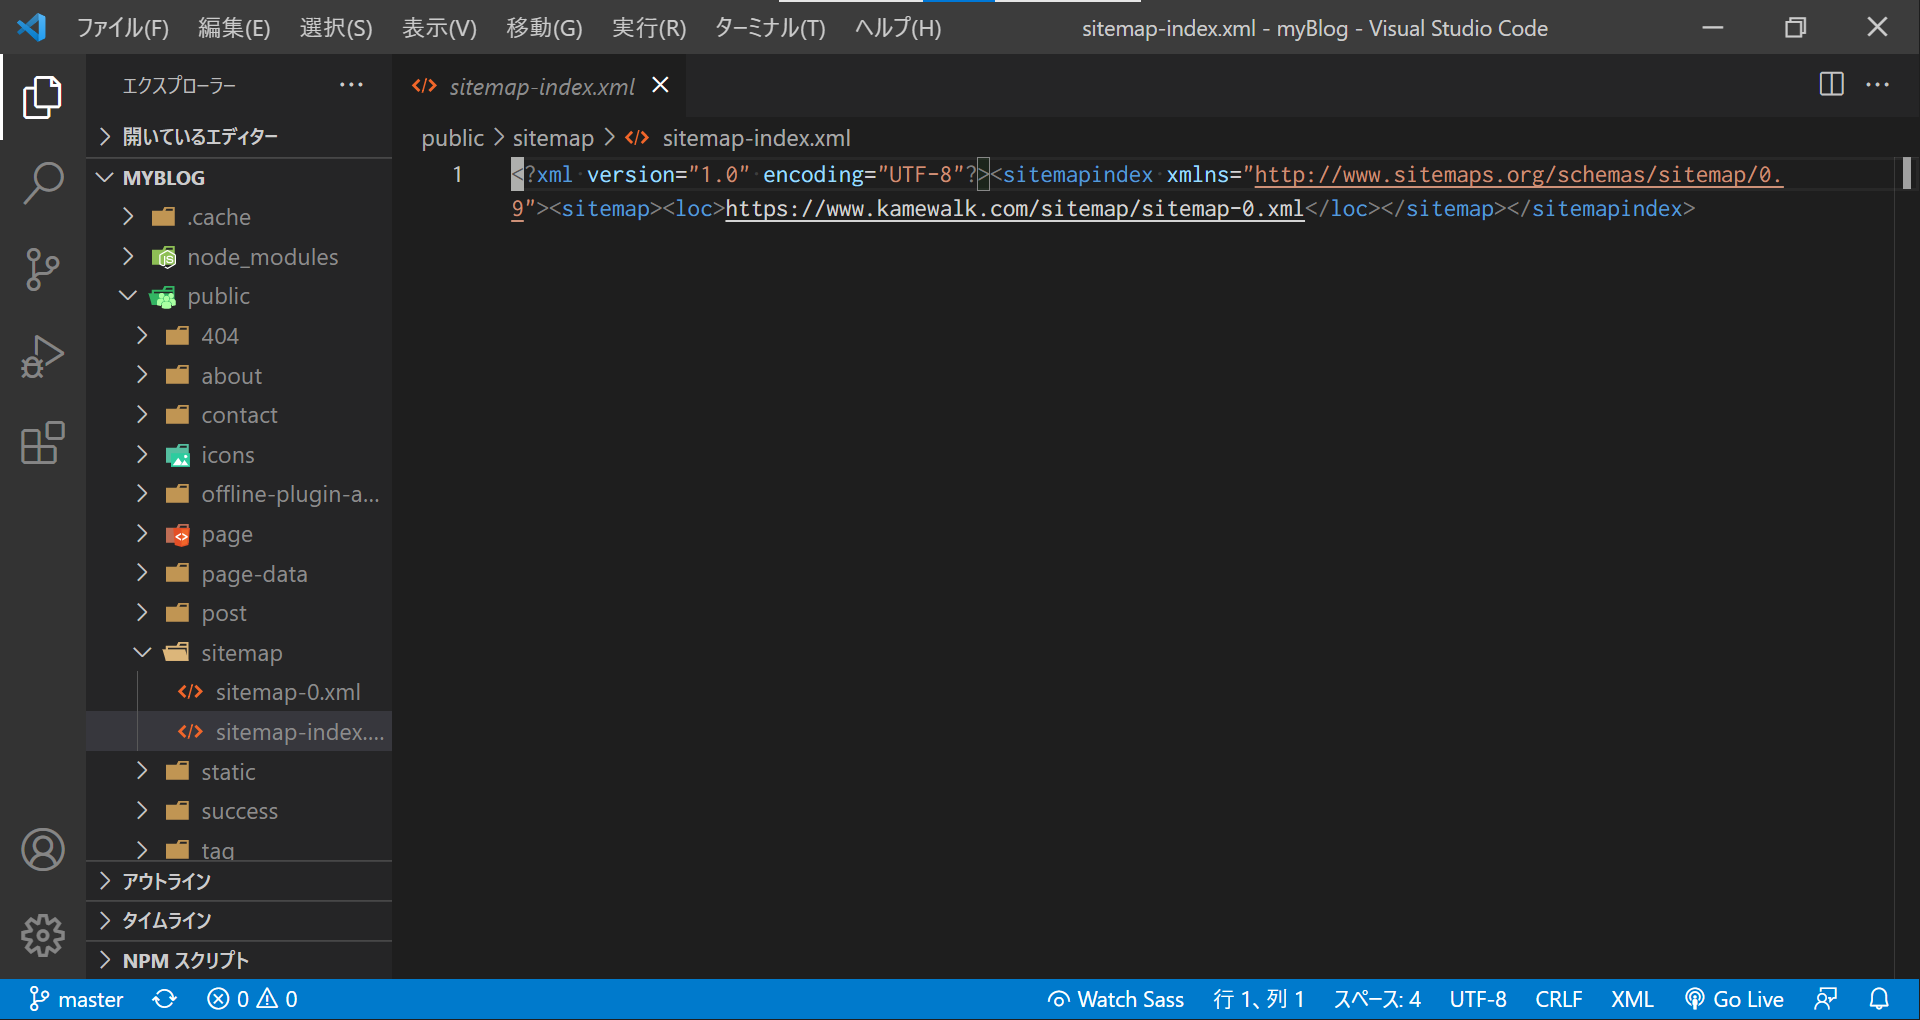Click master branch indicator in status bar
The width and height of the screenshot is (1920, 1020).
coord(77,999)
